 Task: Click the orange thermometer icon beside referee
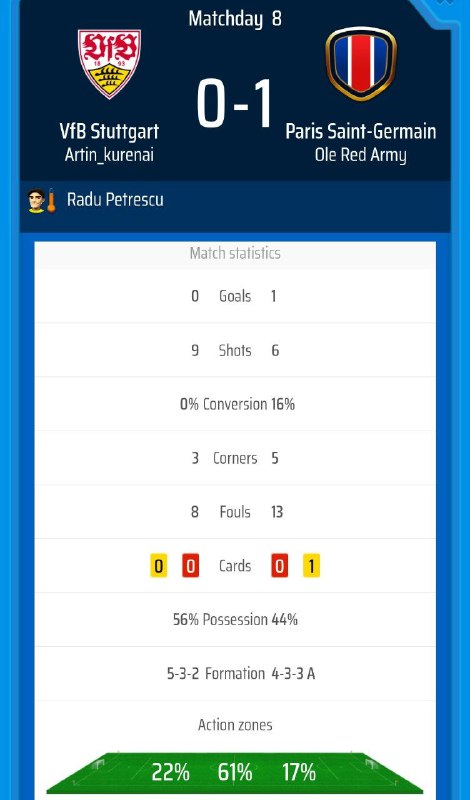51,201
